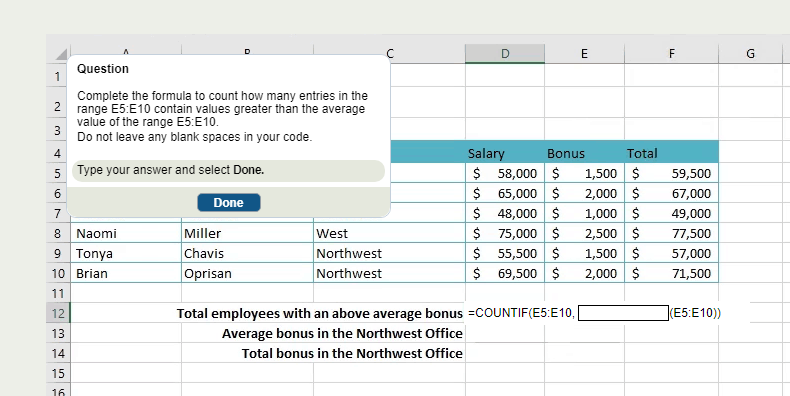The width and height of the screenshot is (790, 396).
Task: Select row 12 header
Action: (x=58, y=313)
